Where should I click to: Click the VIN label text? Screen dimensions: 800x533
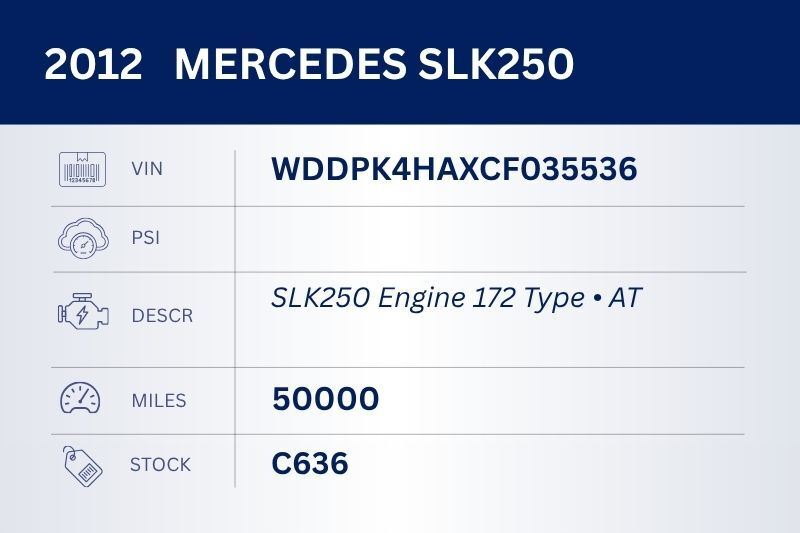147,169
